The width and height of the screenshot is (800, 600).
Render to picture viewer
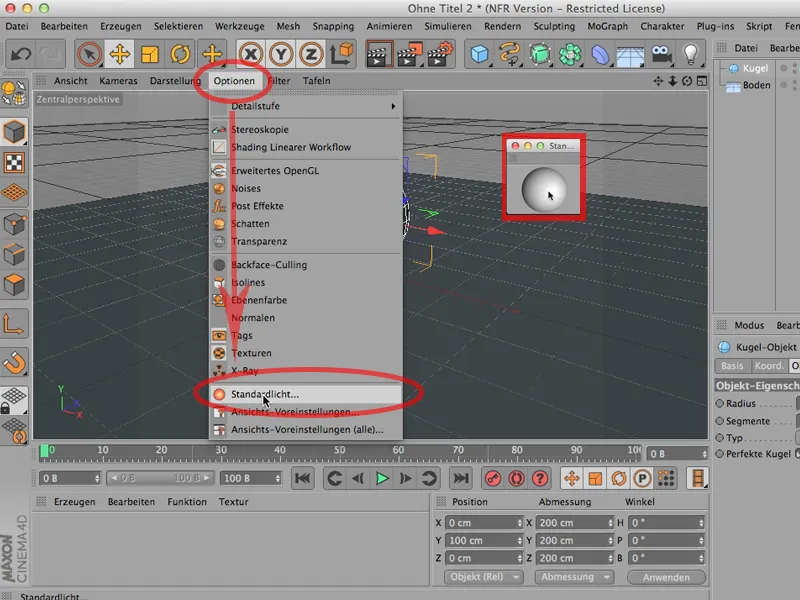[410, 55]
